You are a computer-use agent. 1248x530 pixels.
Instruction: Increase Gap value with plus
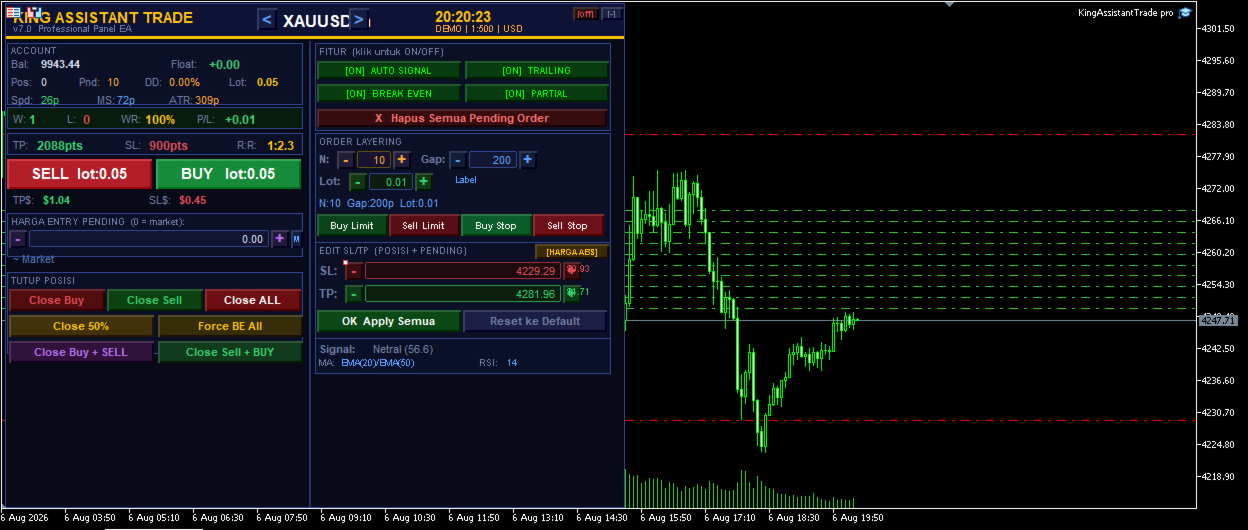528,160
